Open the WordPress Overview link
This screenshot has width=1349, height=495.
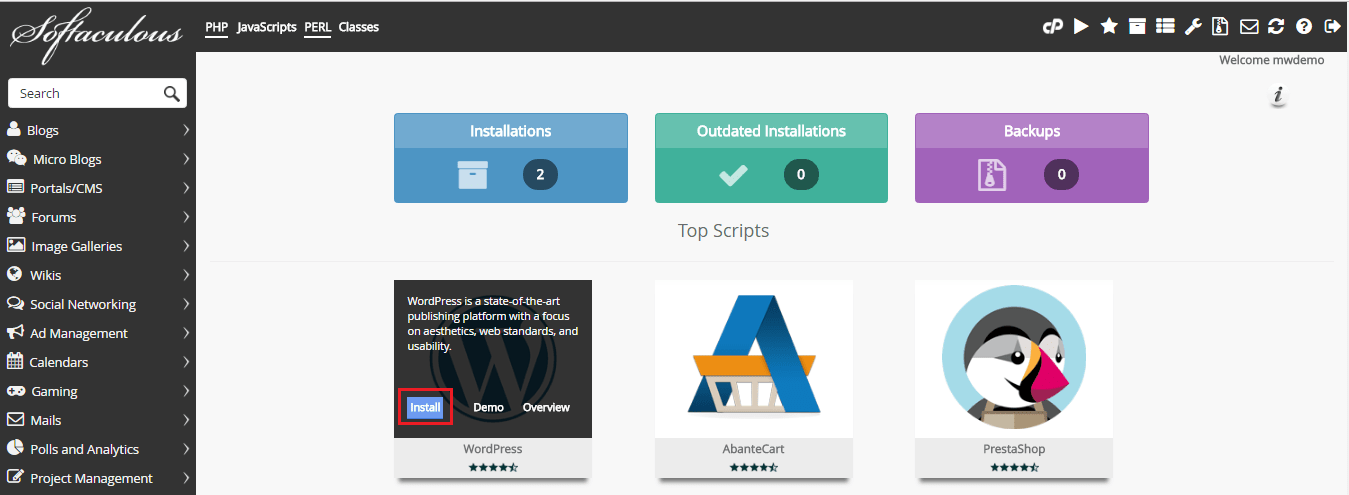click(x=546, y=407)
